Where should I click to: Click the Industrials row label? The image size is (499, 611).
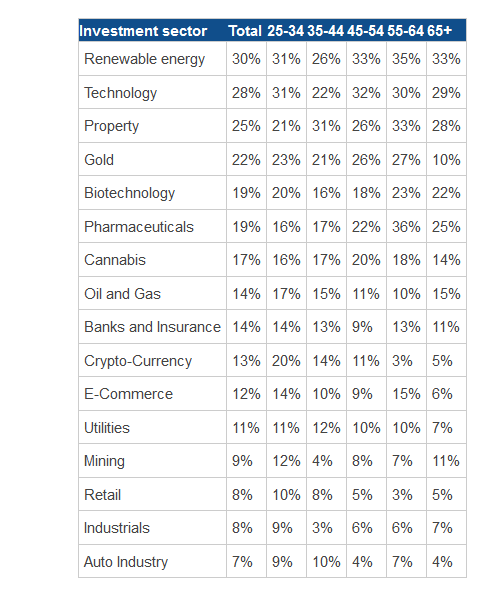tap(117, 528)
